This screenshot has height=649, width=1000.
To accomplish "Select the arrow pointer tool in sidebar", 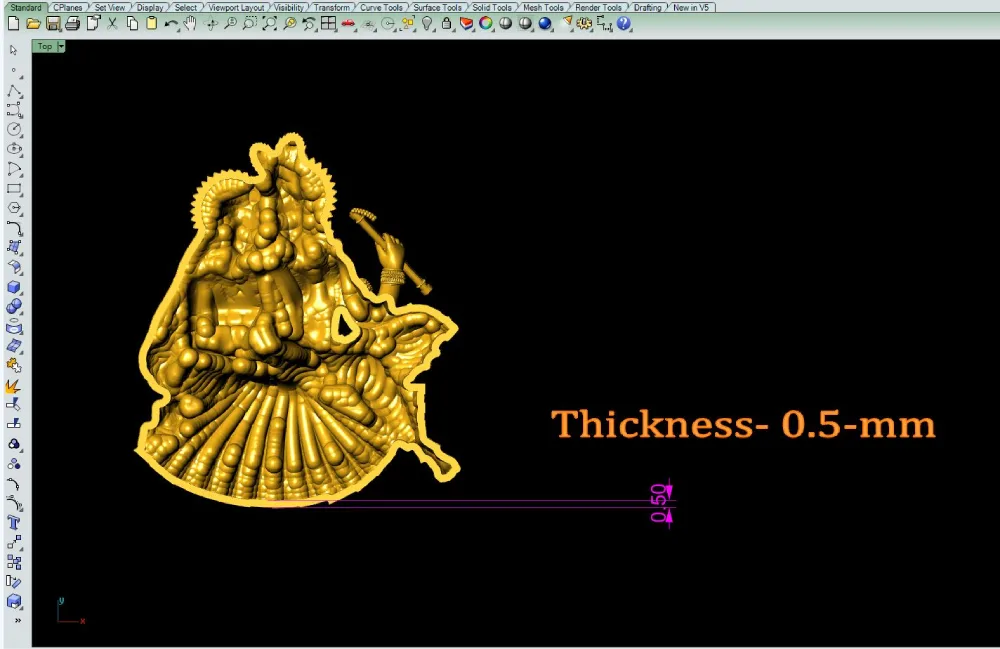I will coord(13,50).
